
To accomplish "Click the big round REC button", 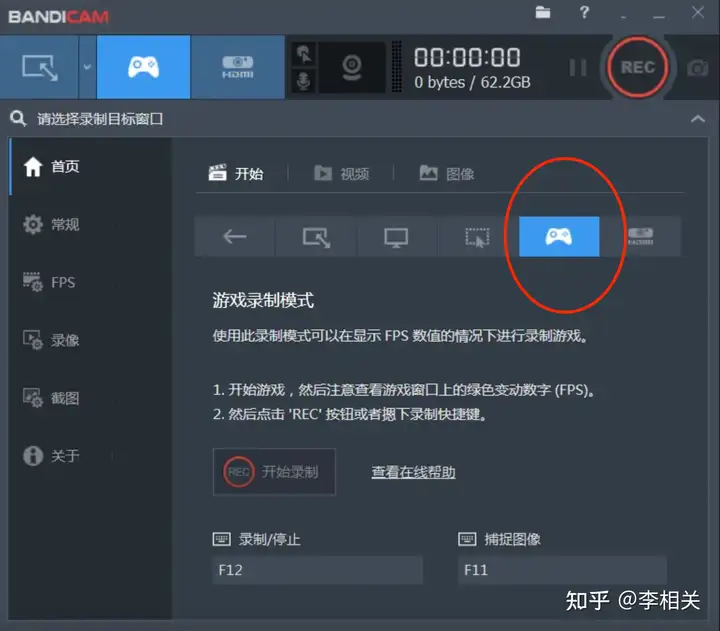I will click(637, 68).
